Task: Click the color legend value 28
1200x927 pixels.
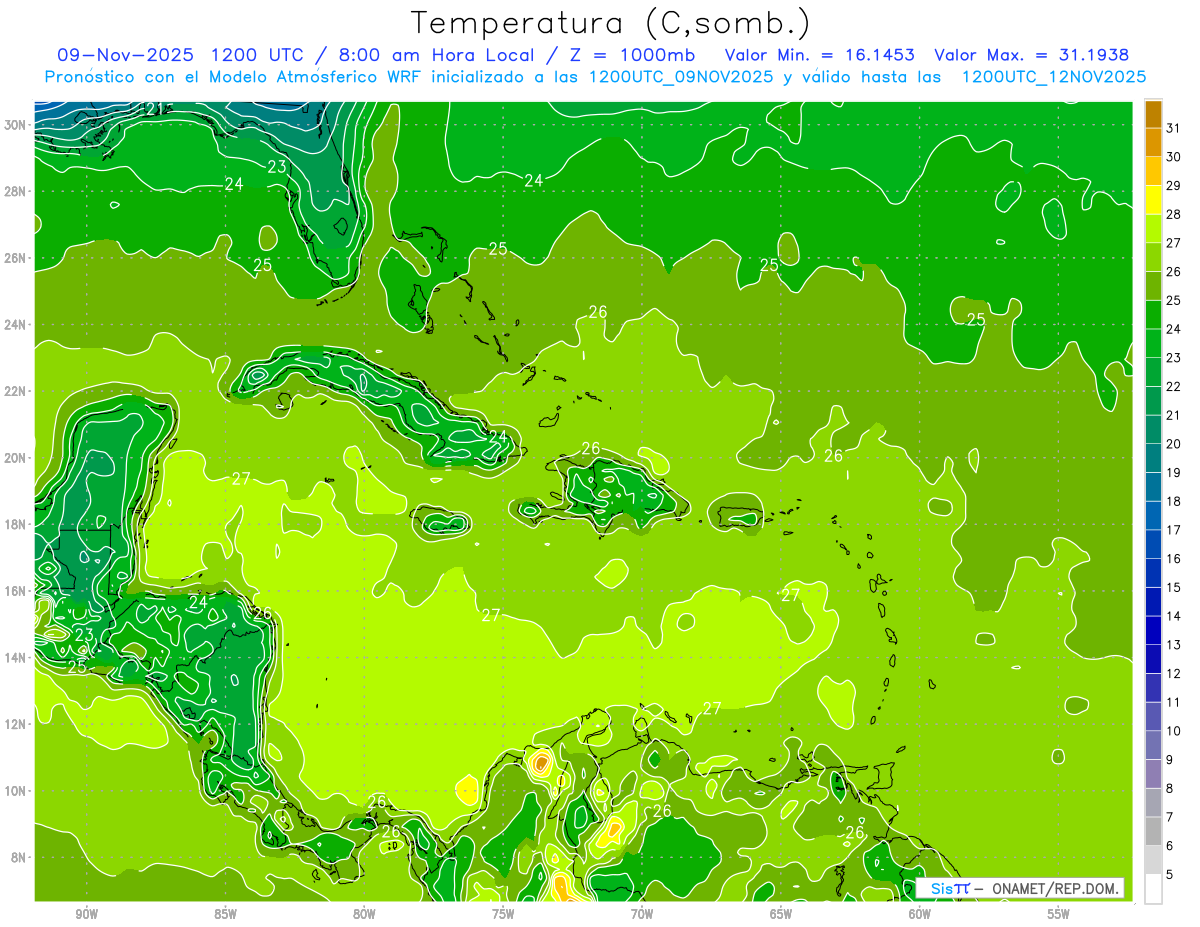Action: (1174, 214)
